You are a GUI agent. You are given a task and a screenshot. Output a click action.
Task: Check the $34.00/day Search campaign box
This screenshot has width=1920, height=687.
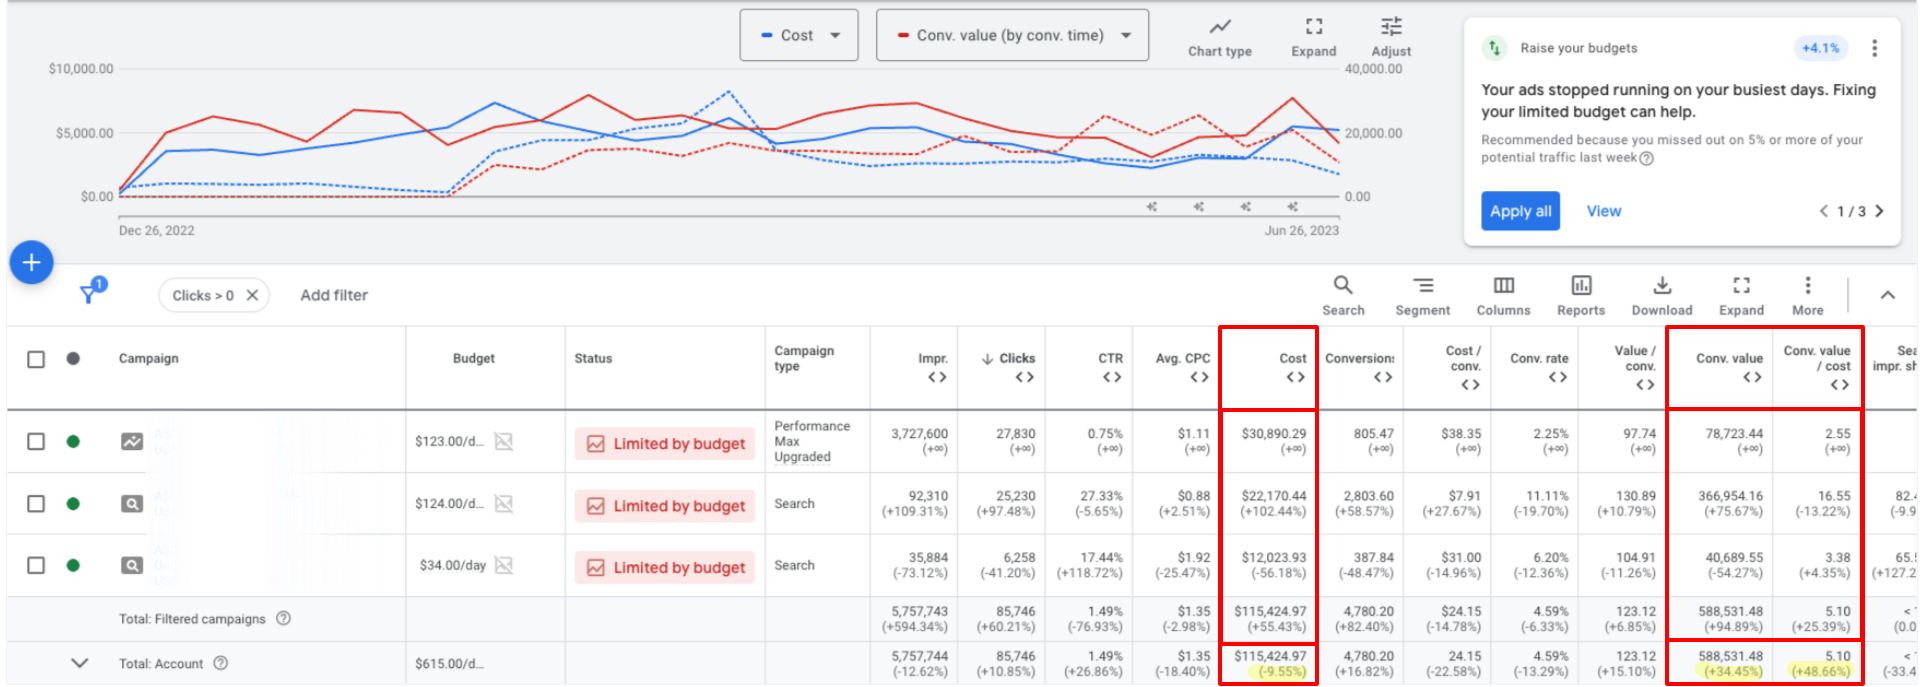pos(36,565)
